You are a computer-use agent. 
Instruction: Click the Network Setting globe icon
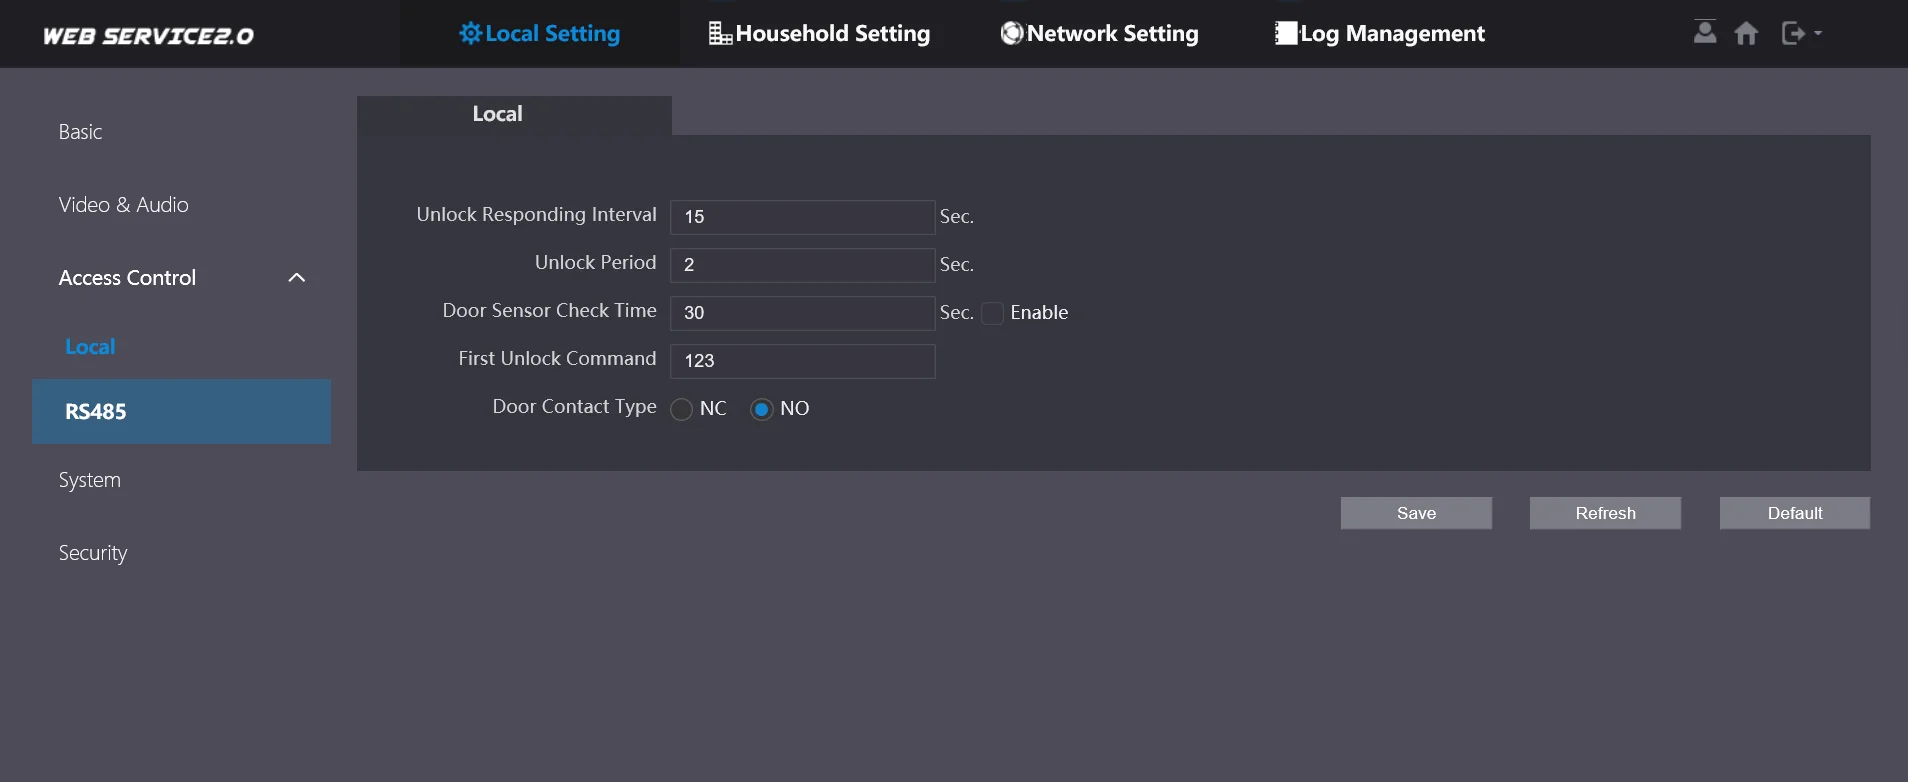click(1012, 33)
